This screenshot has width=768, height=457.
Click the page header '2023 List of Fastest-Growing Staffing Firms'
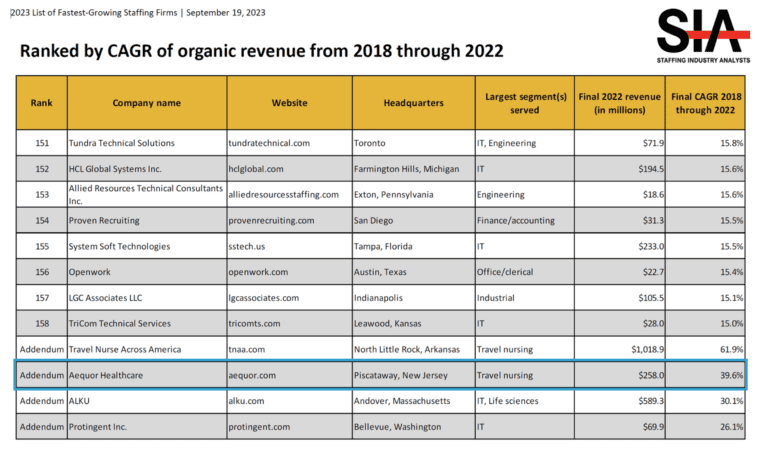94,13
